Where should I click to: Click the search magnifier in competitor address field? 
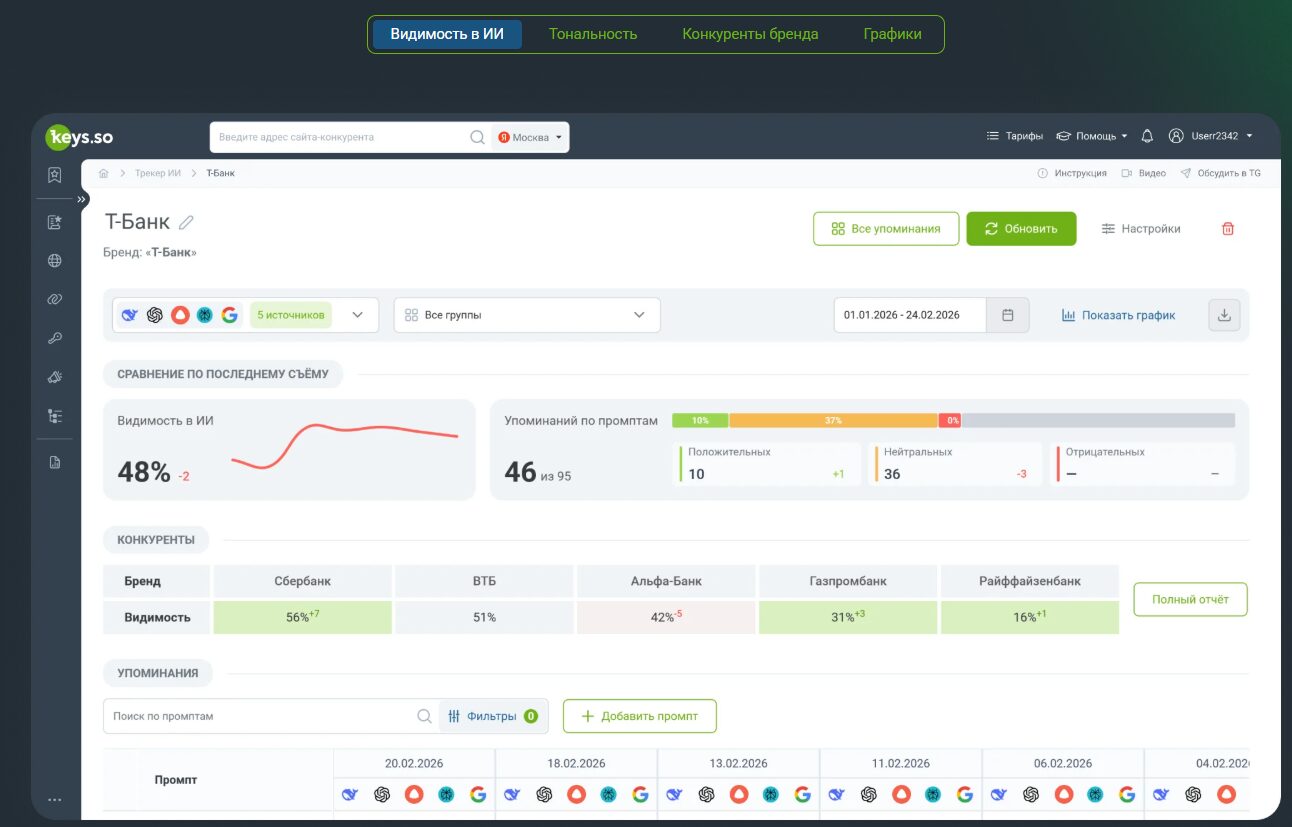click(x=478, y=137)
